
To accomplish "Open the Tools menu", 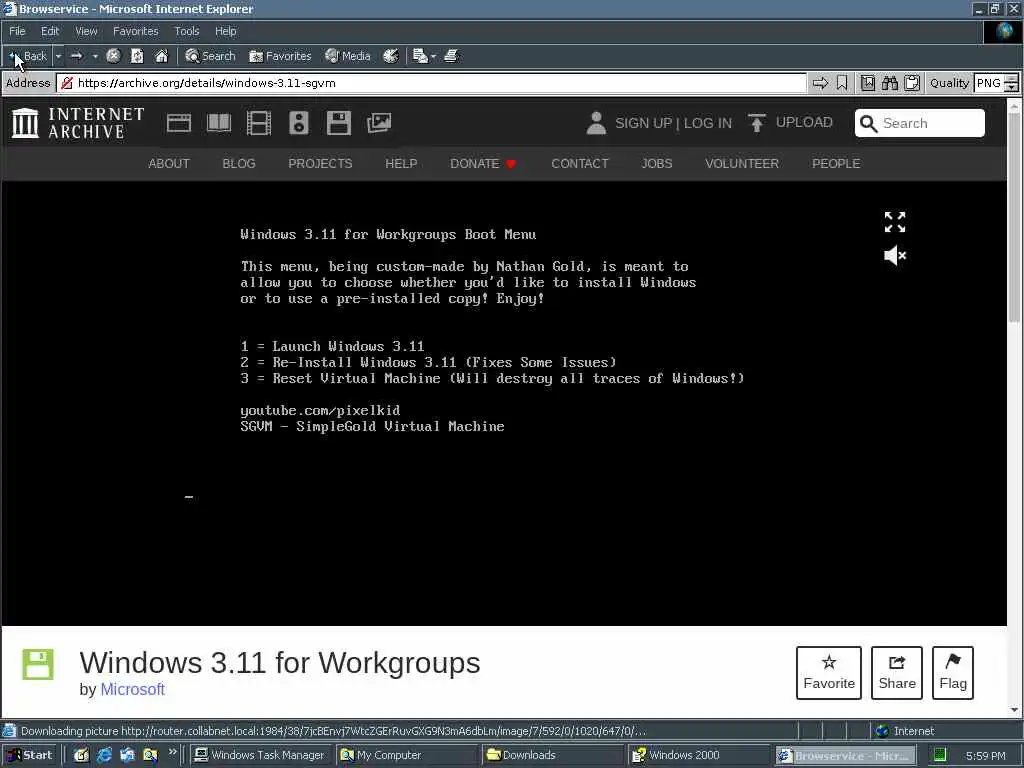I will click(x=186, y=31).
